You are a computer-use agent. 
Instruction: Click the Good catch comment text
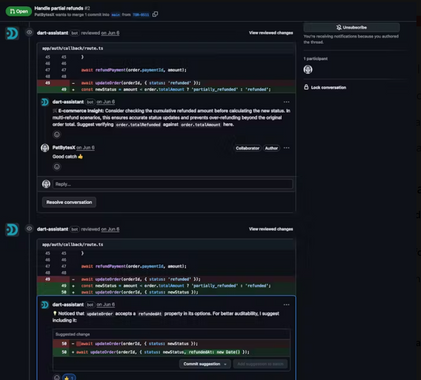pyautogui.click(x=68, y=157)
